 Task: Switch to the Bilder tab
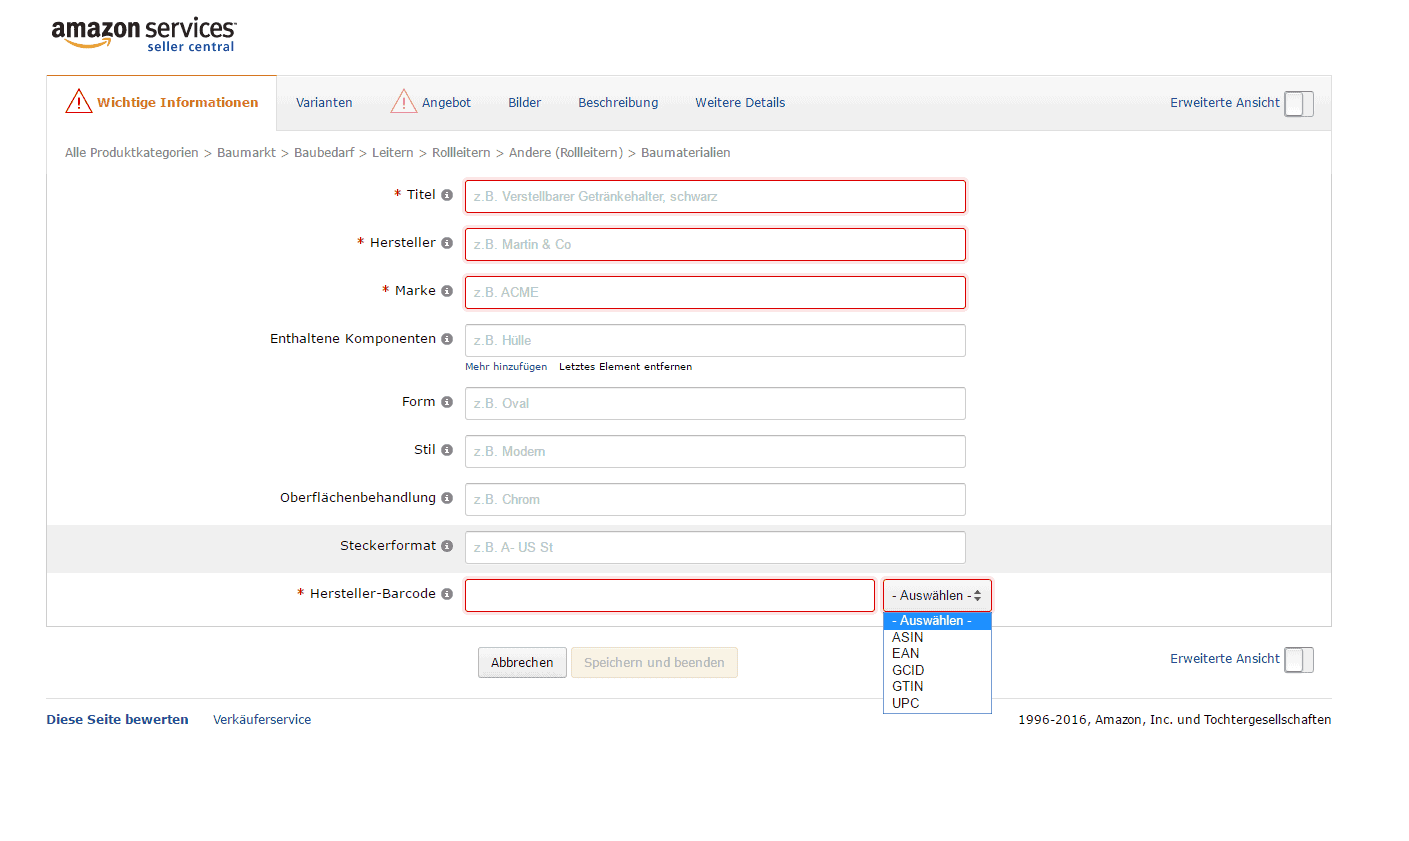point(524,103)
